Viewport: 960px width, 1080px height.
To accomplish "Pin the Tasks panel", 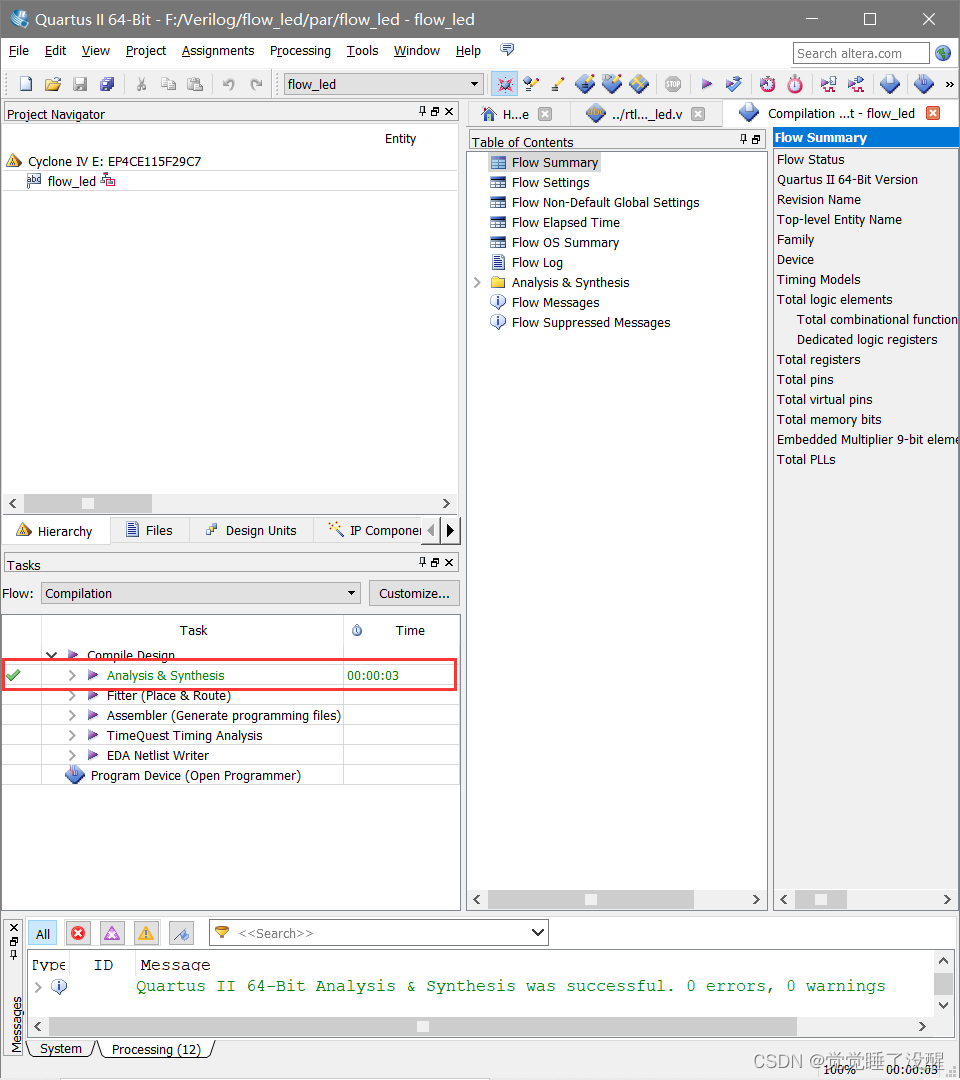I will click(422, 562).
